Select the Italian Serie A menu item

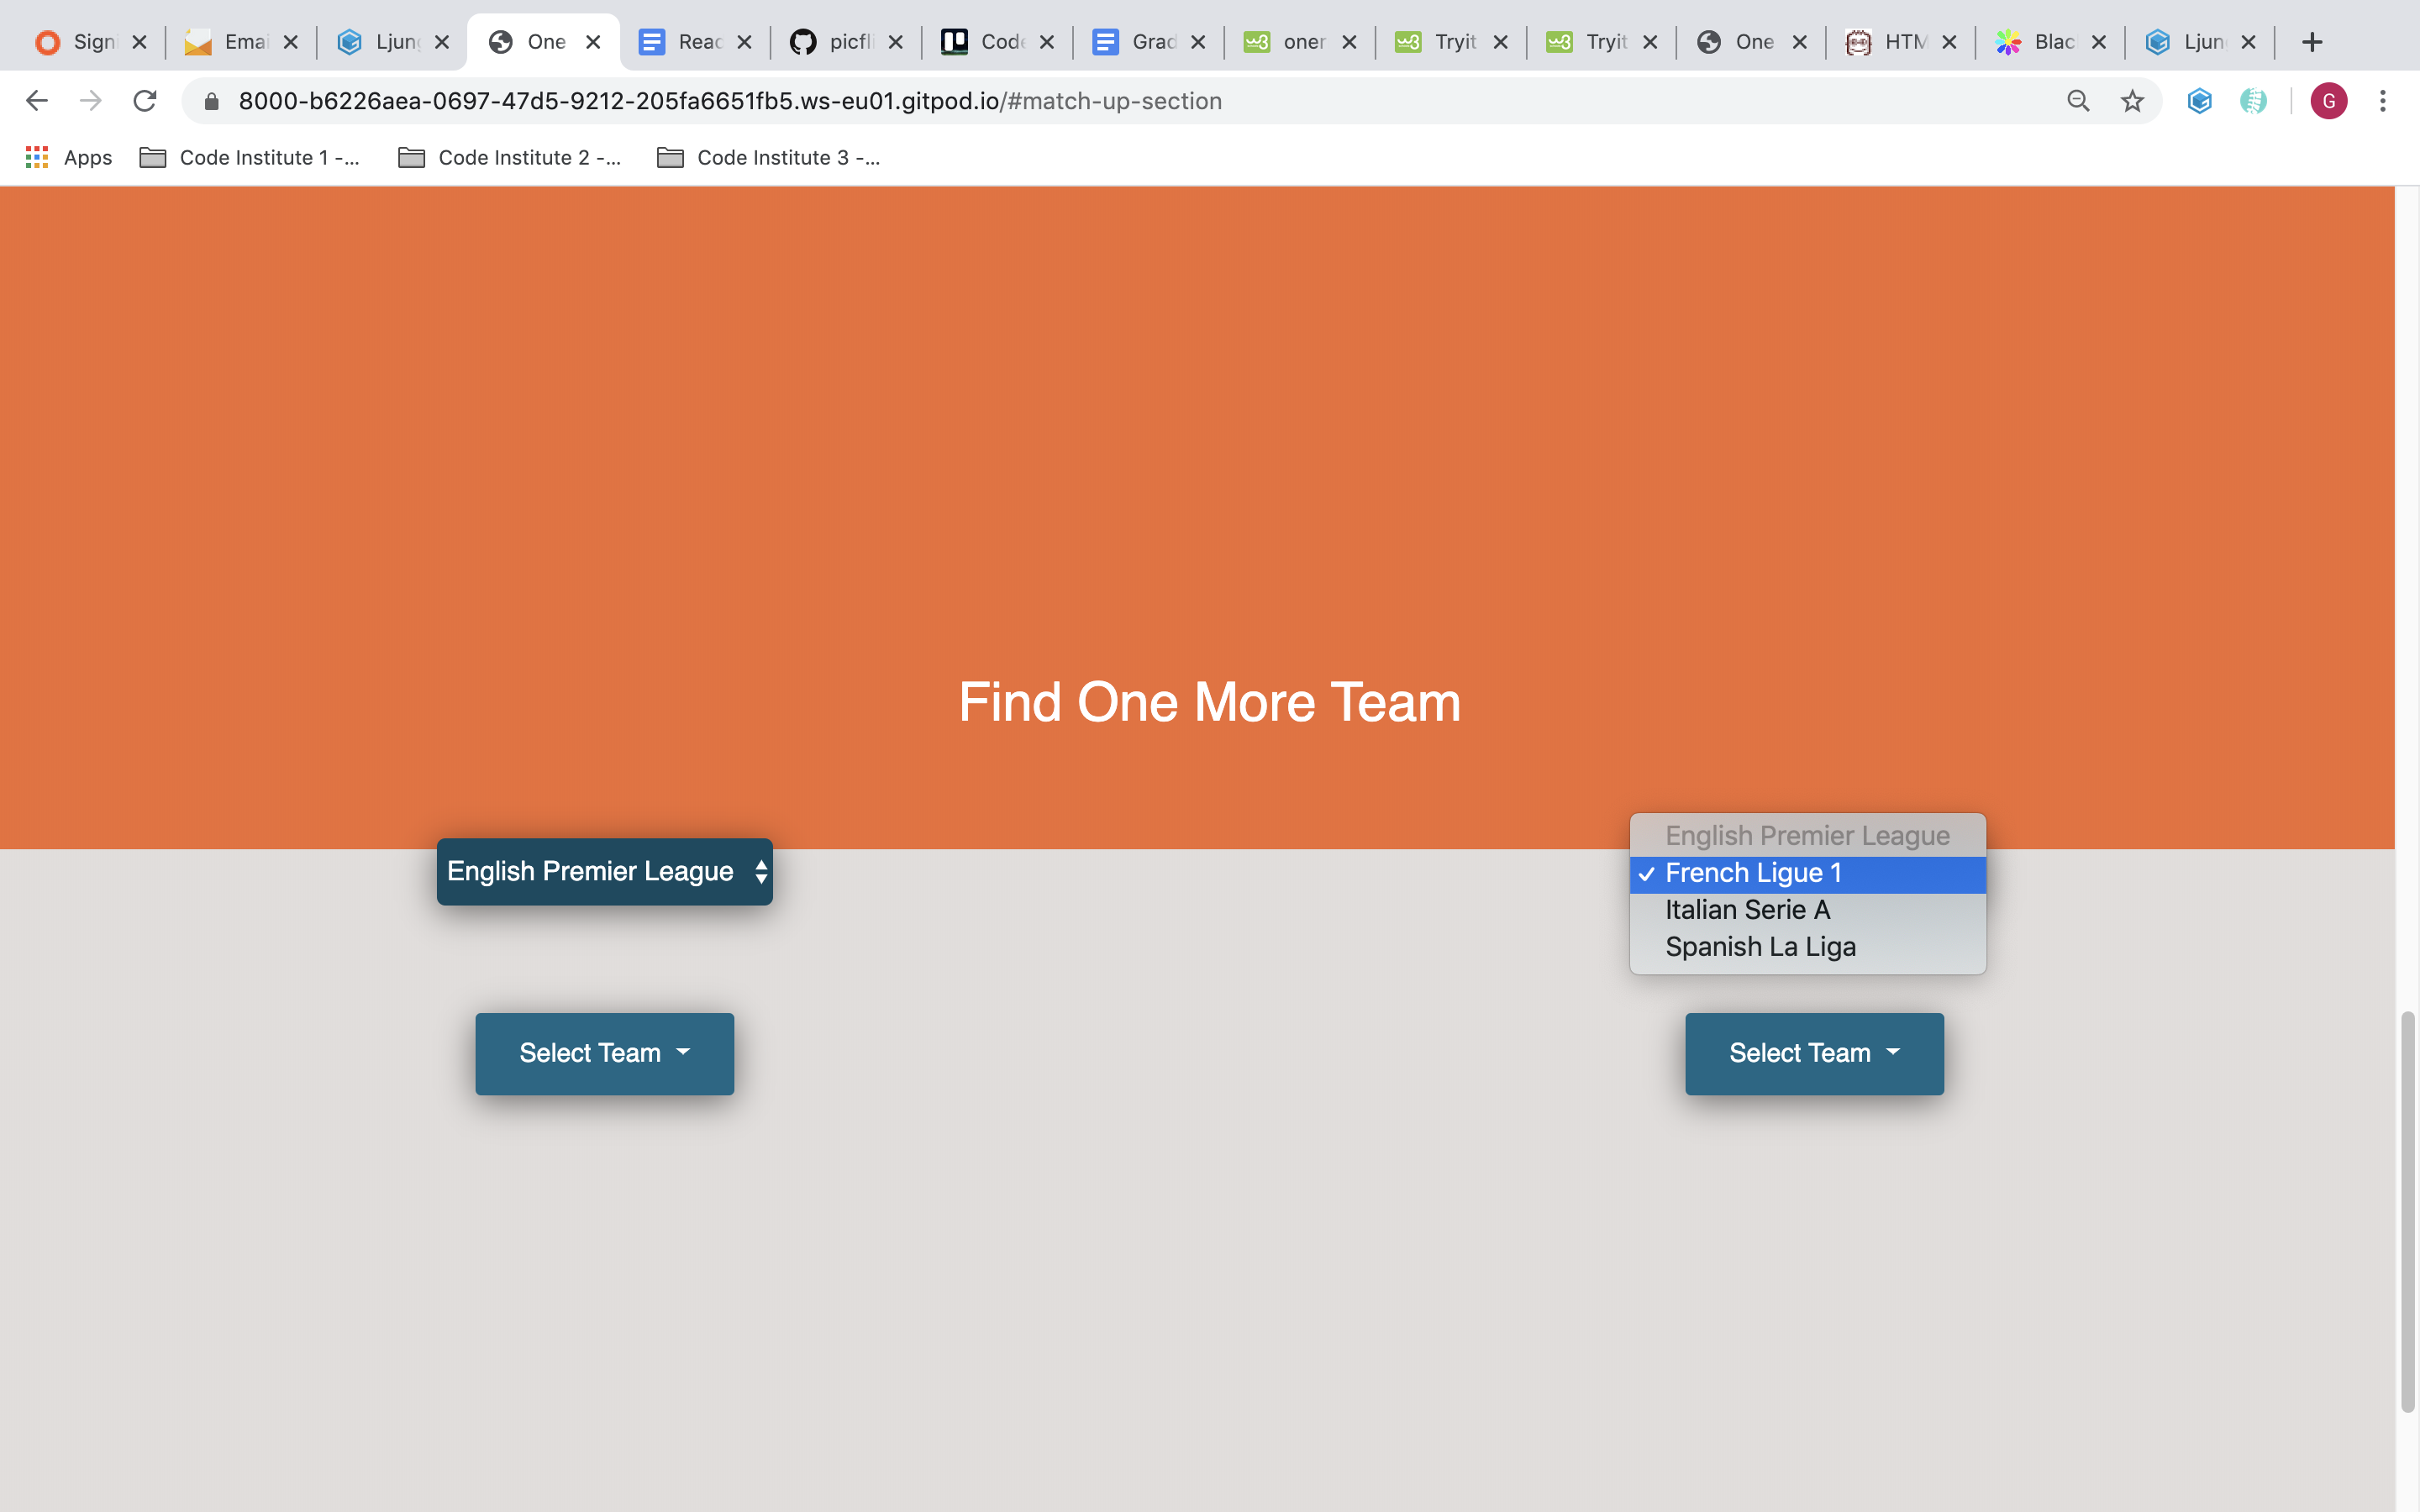(1748, 909)
